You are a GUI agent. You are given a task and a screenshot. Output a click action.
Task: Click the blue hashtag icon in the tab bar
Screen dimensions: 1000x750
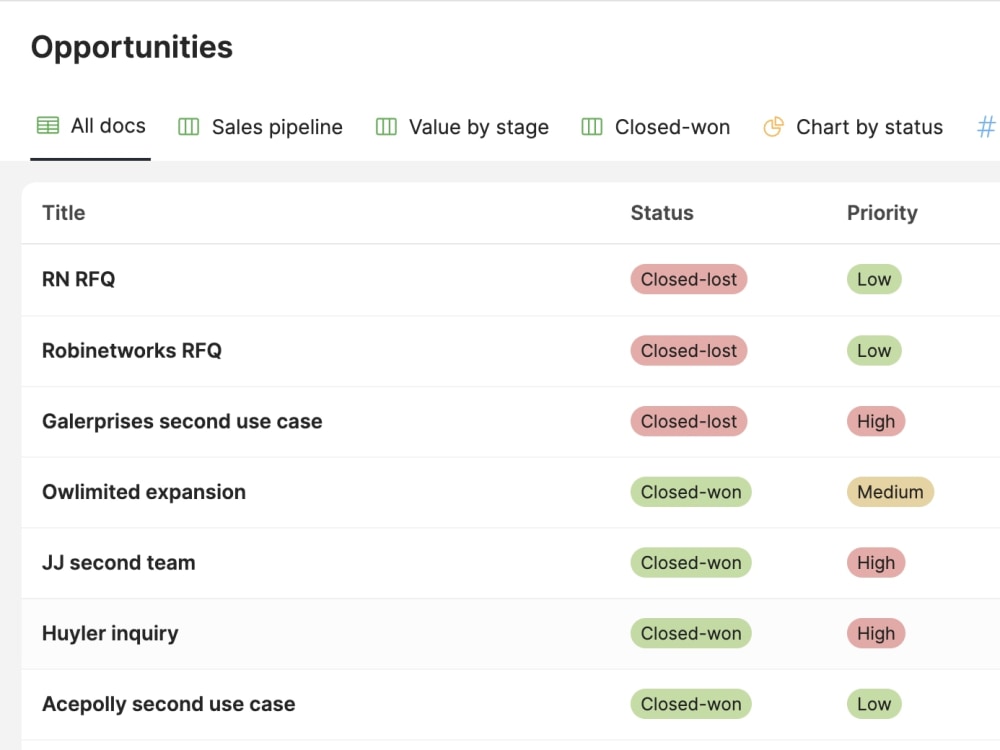(x=986, y=126)
